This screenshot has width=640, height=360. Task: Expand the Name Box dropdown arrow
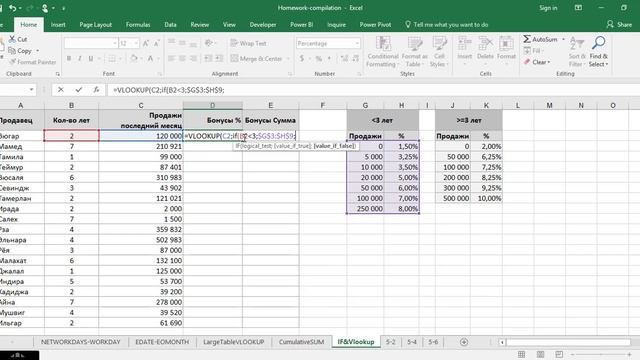(31, 90)
